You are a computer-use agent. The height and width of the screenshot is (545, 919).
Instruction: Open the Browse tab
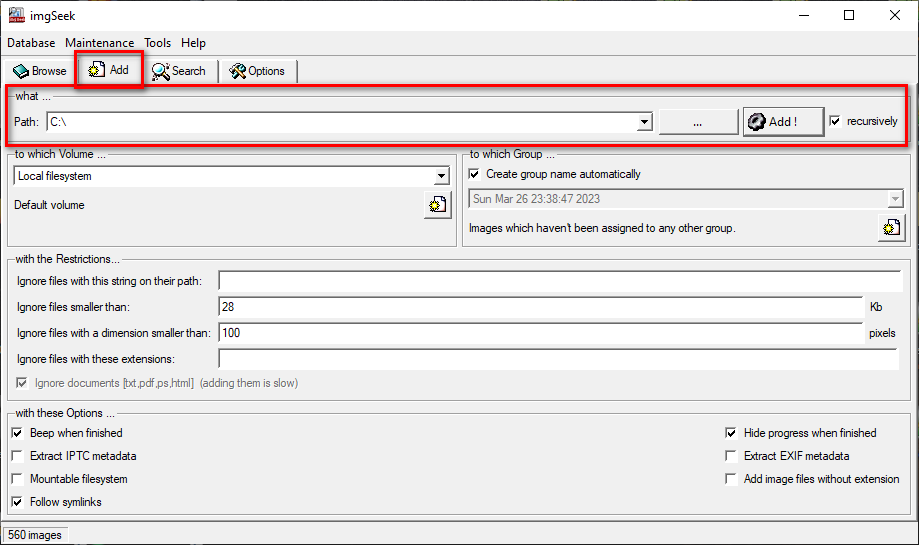click(x=40, y=71)
